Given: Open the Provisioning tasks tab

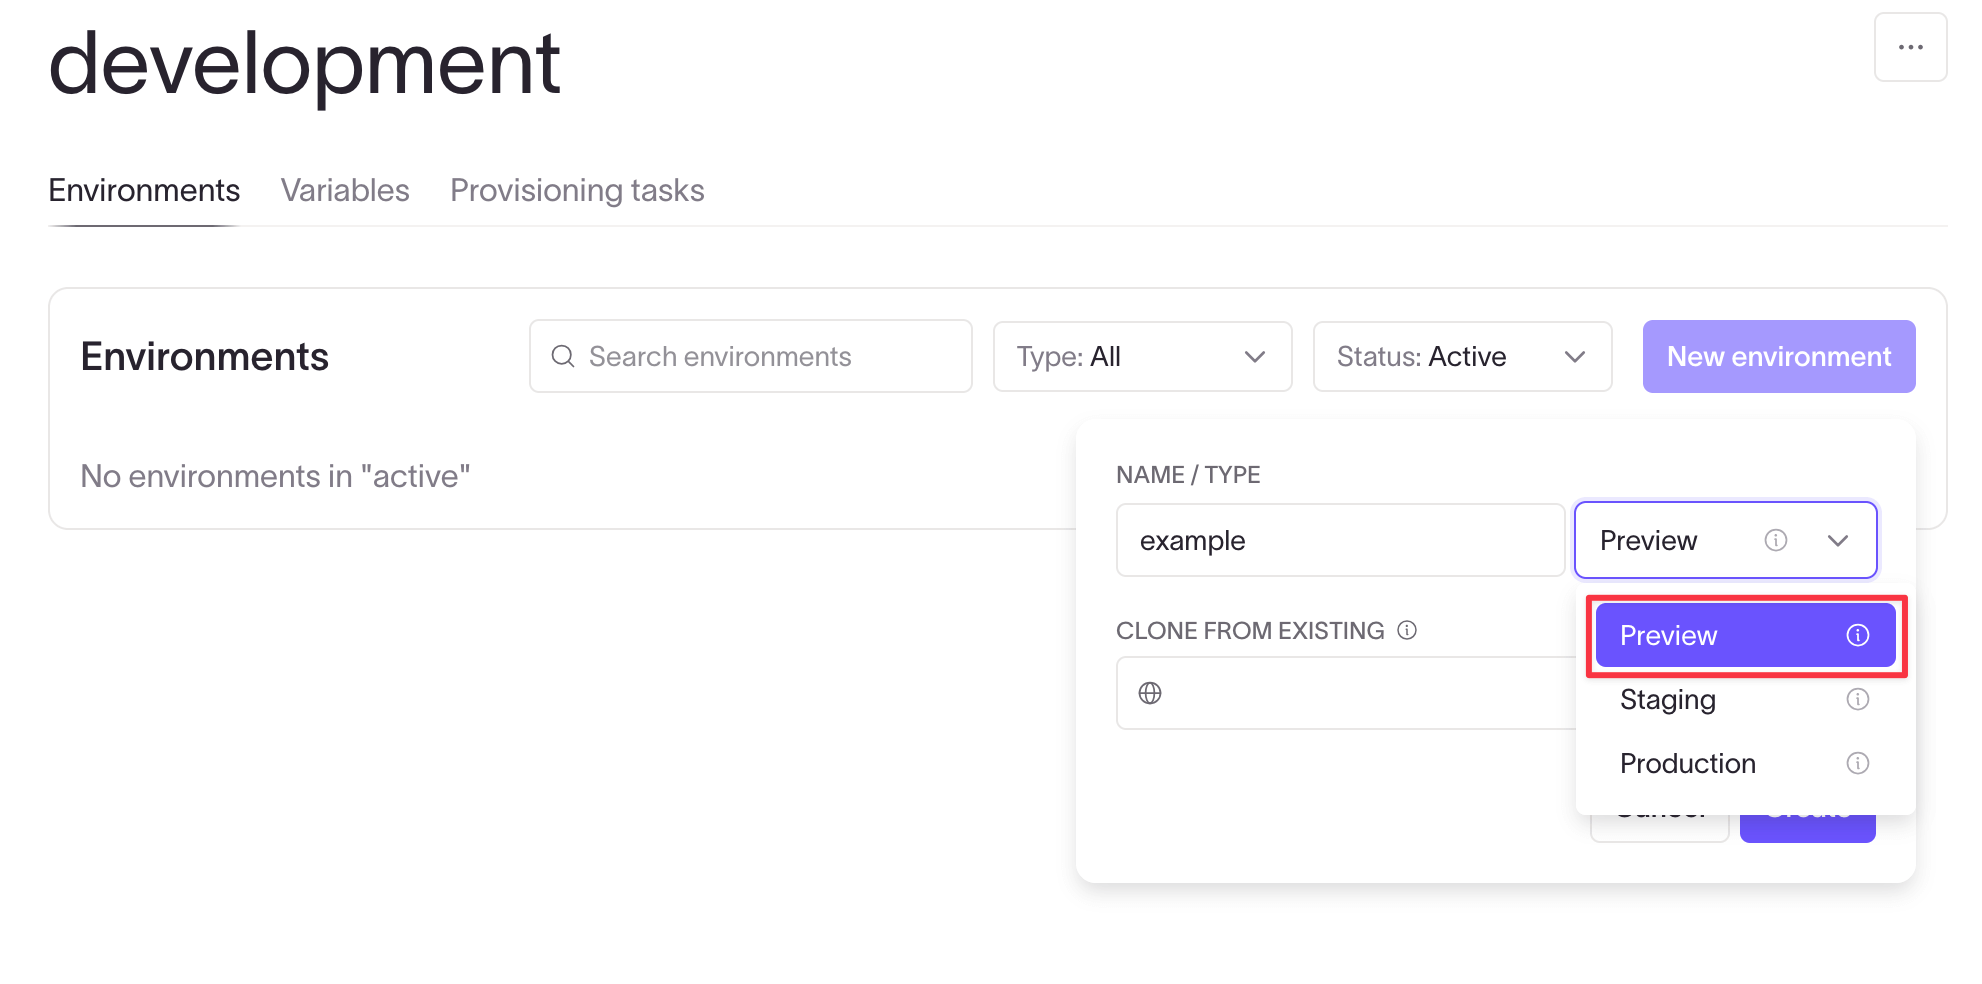Looking at the screenshot, I should 577,190.
